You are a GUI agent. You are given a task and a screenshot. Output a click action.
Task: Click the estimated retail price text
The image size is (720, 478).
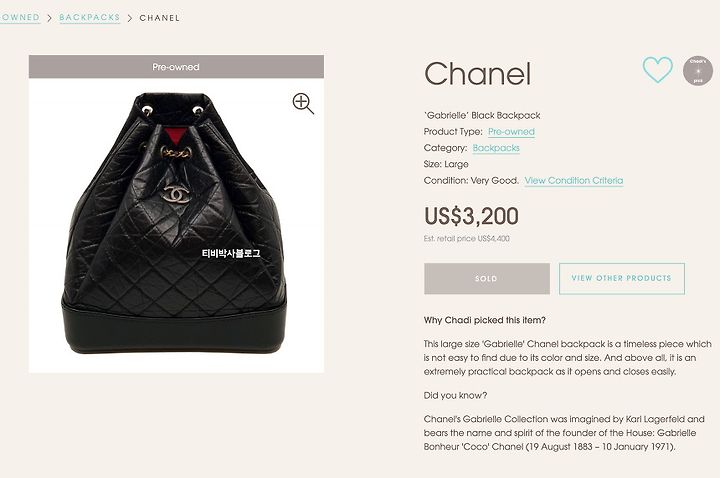467,238
